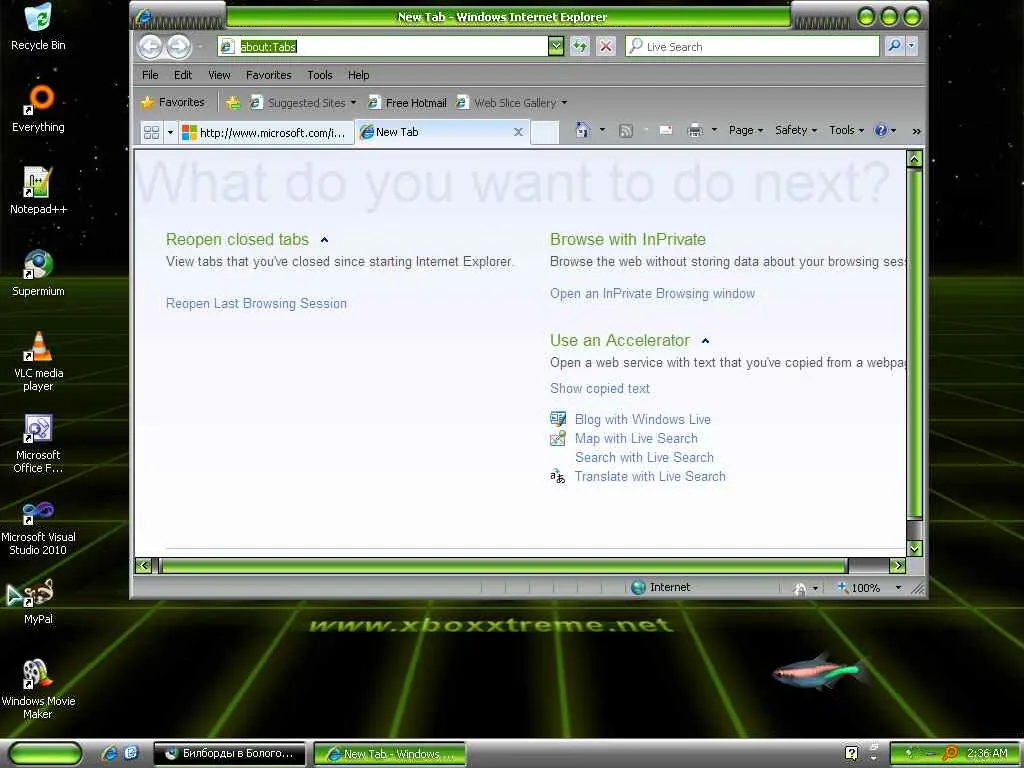Refresh the page using the green arrows icon
Viewport: 1024px width, 768px height.
tap(579, 46)
